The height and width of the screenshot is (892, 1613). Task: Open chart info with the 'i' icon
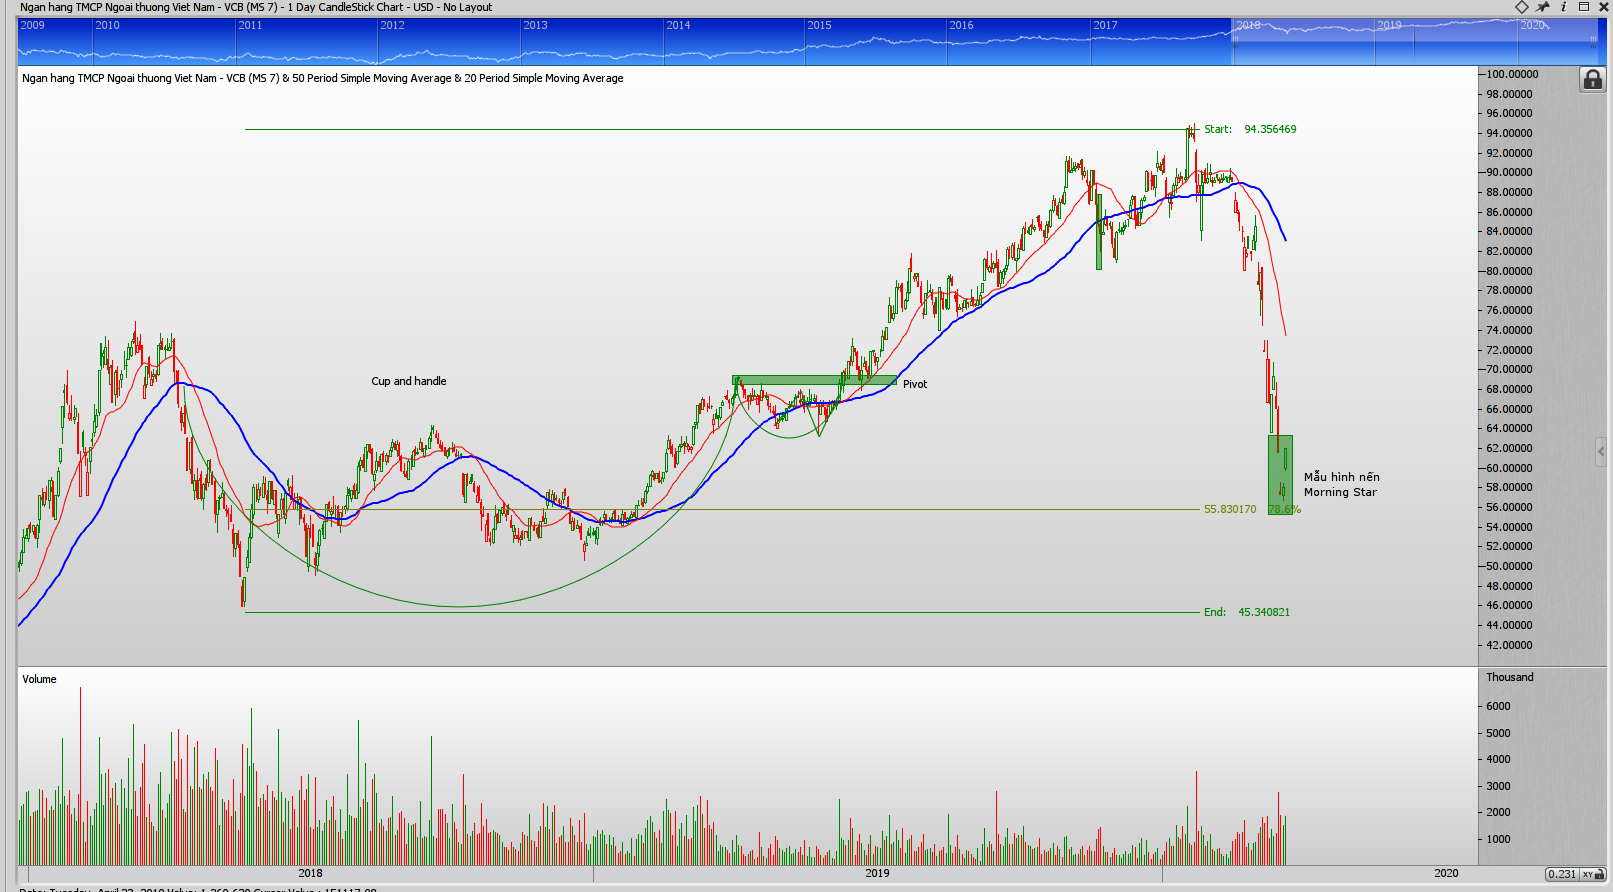[1564, 7]
